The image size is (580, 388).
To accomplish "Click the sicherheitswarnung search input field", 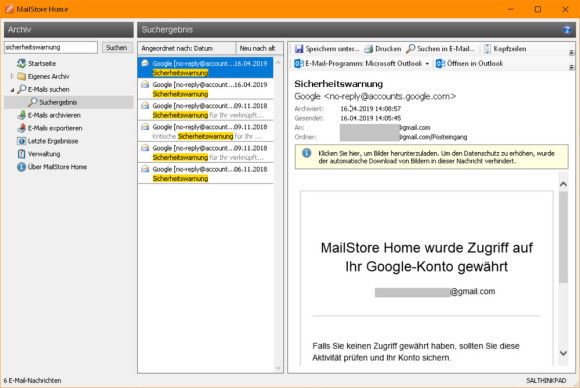I will coord(51,47).
